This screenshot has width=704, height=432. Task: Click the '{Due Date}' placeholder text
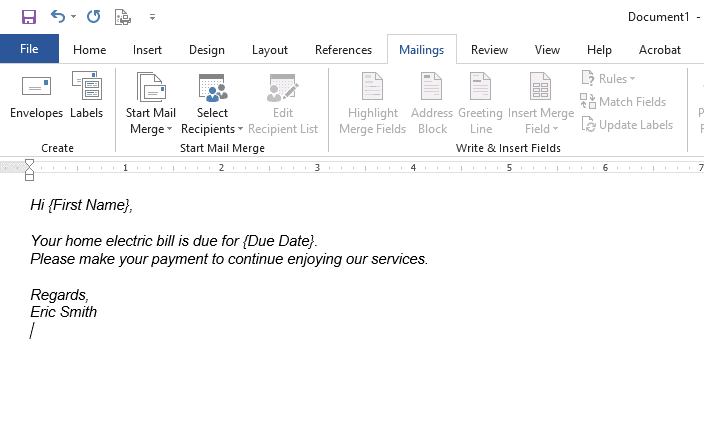tap(278, 241)
